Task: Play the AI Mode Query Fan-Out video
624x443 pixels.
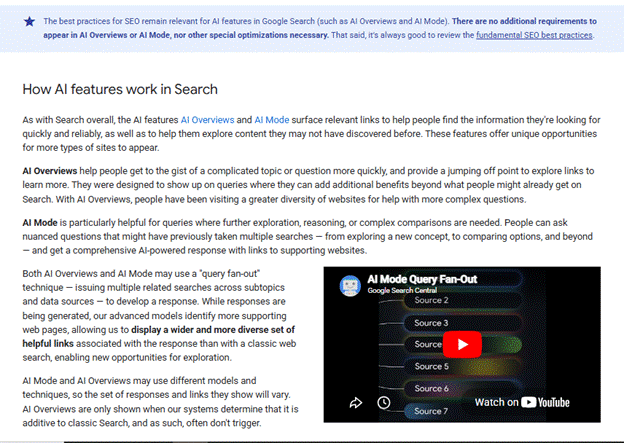Action: point(462,344)
